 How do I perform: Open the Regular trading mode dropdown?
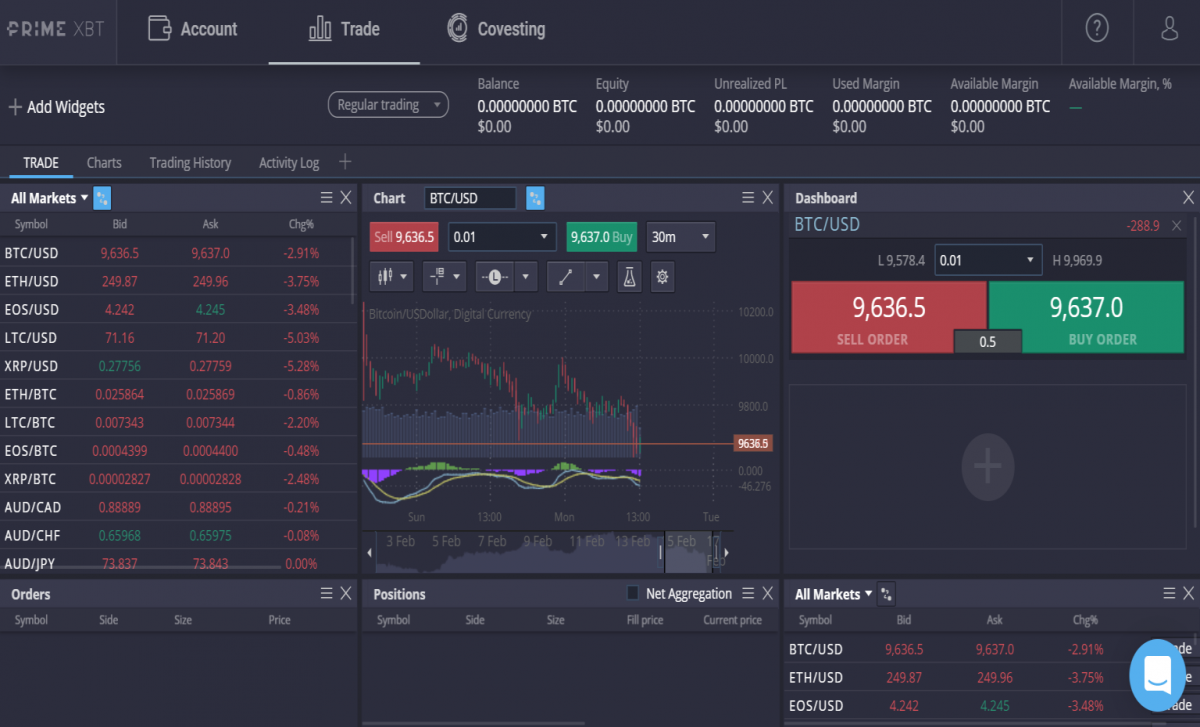point(388,105)
